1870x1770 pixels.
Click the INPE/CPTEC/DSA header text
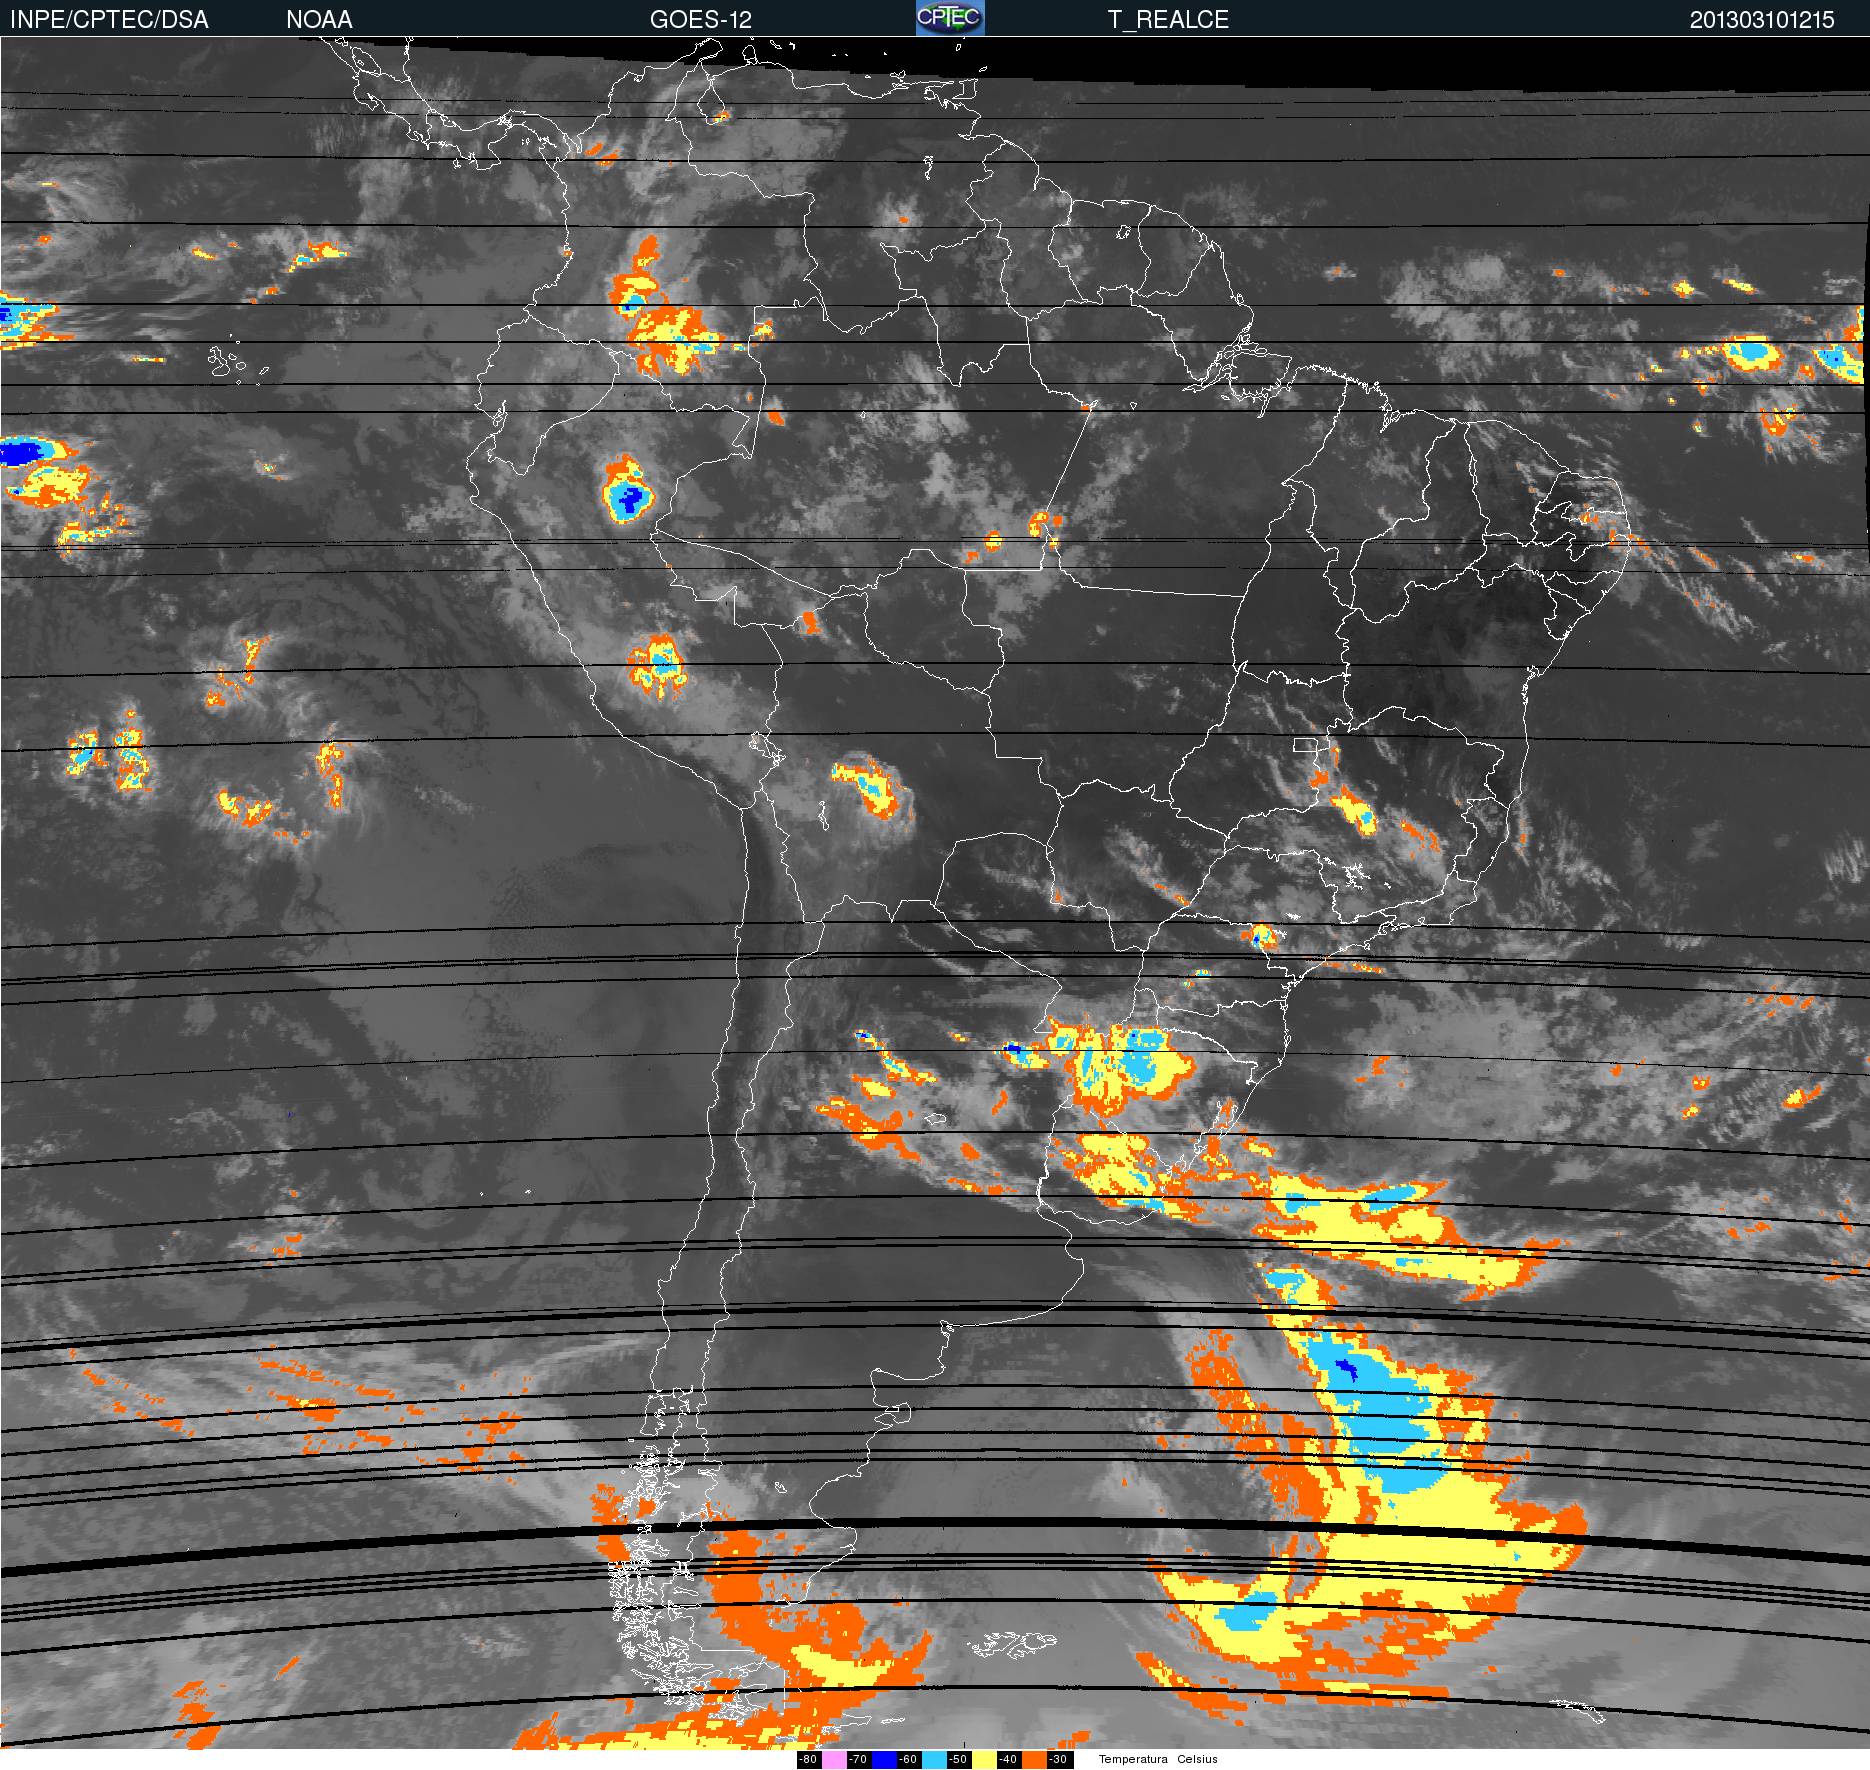pyautogui.click(x=109, y=20)
